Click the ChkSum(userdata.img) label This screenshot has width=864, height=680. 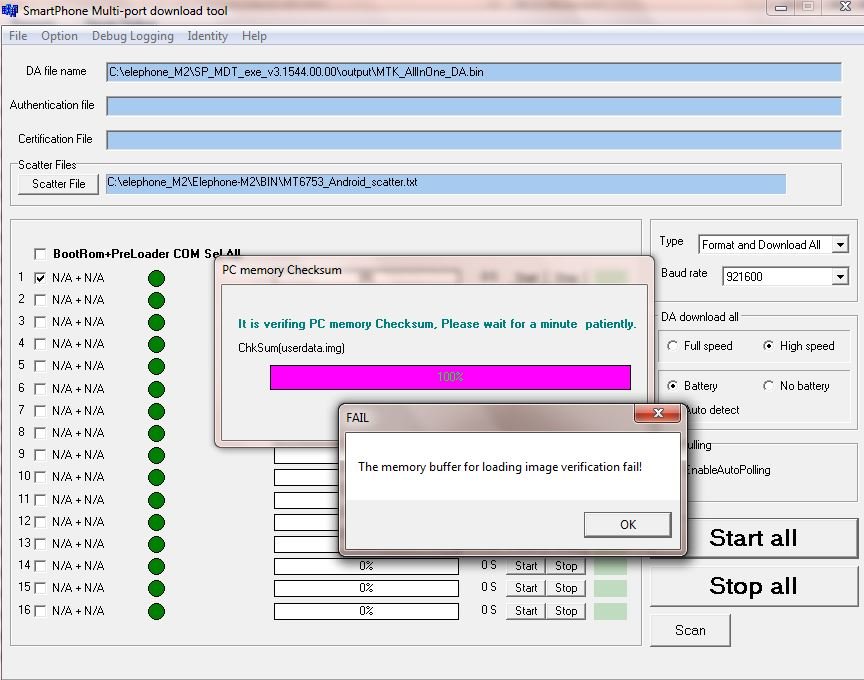pos(291,348)
